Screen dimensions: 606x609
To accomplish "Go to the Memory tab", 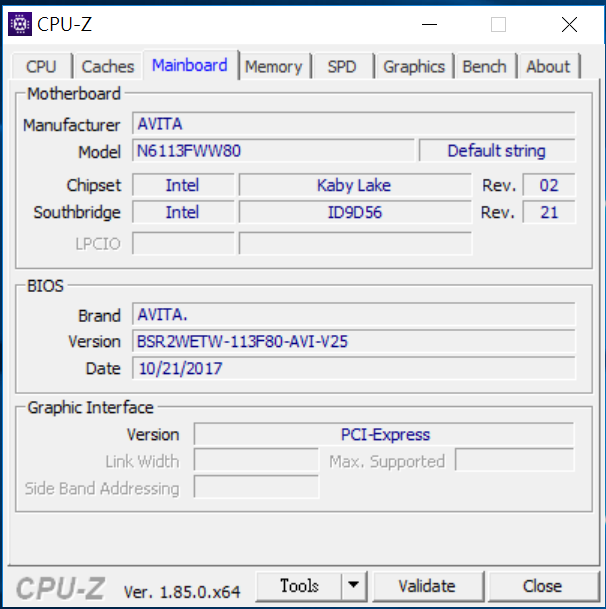I will tap(273, 66).
